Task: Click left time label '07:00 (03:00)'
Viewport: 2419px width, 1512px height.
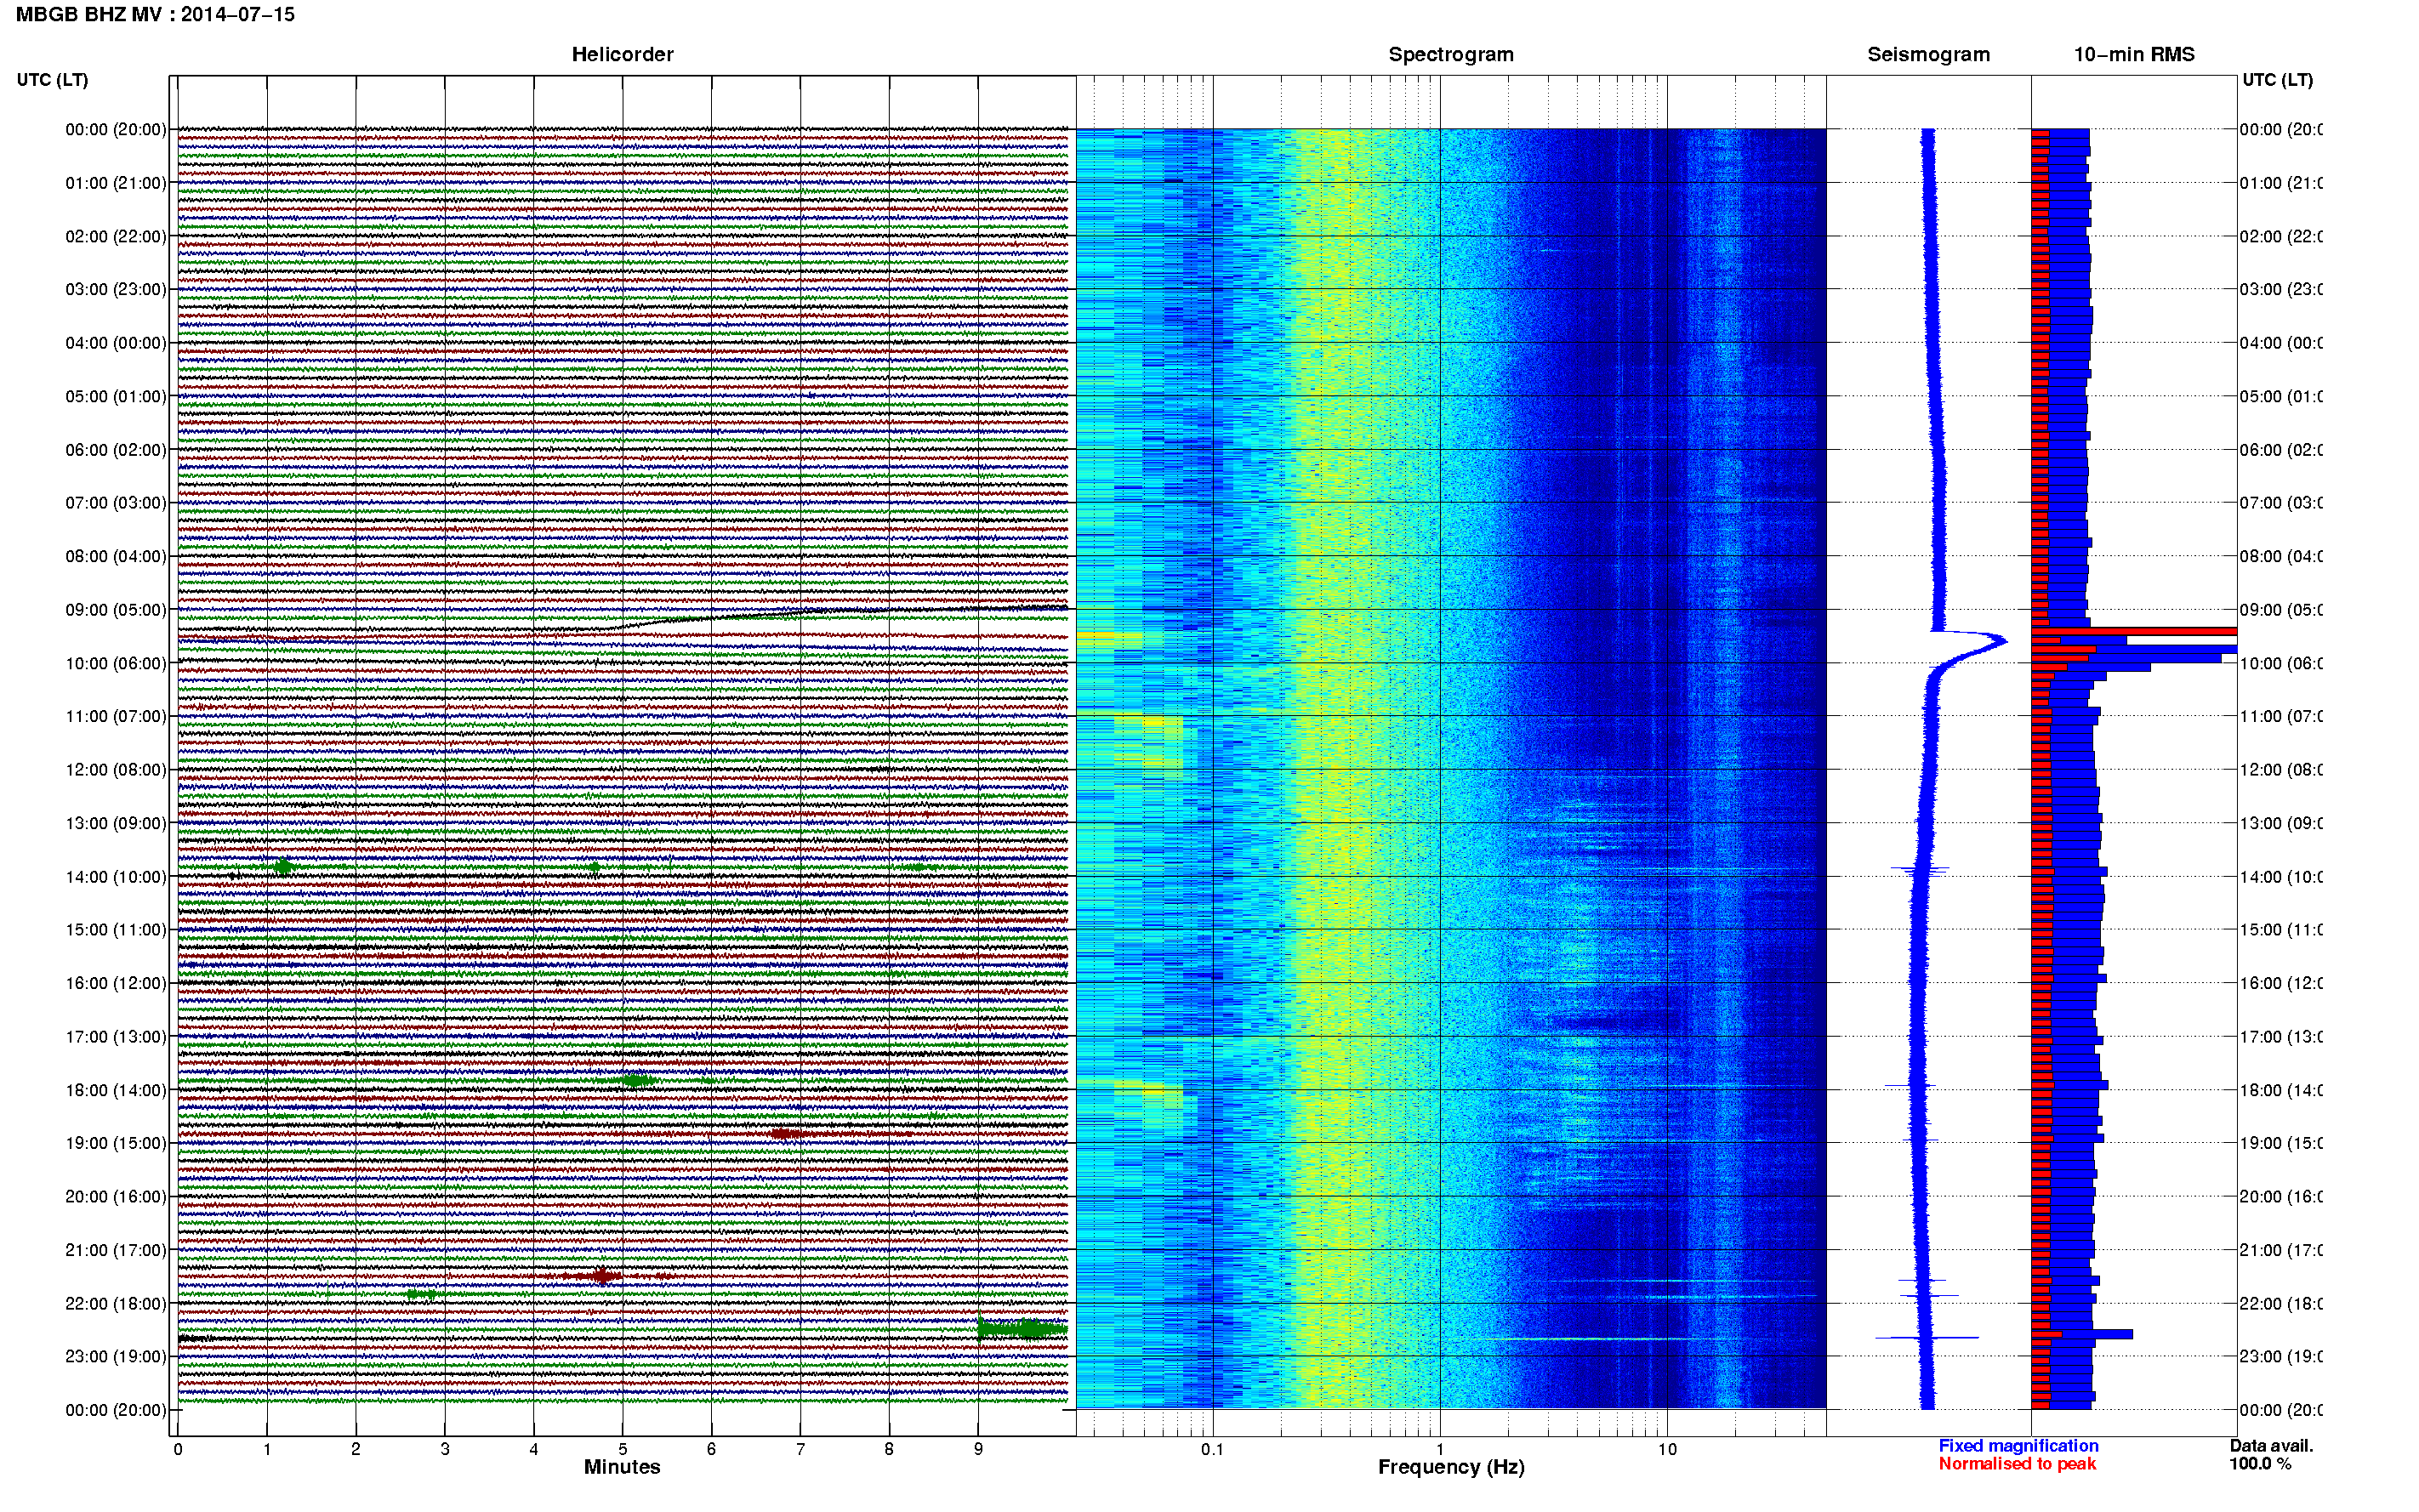Action: [x=116, y=502]
